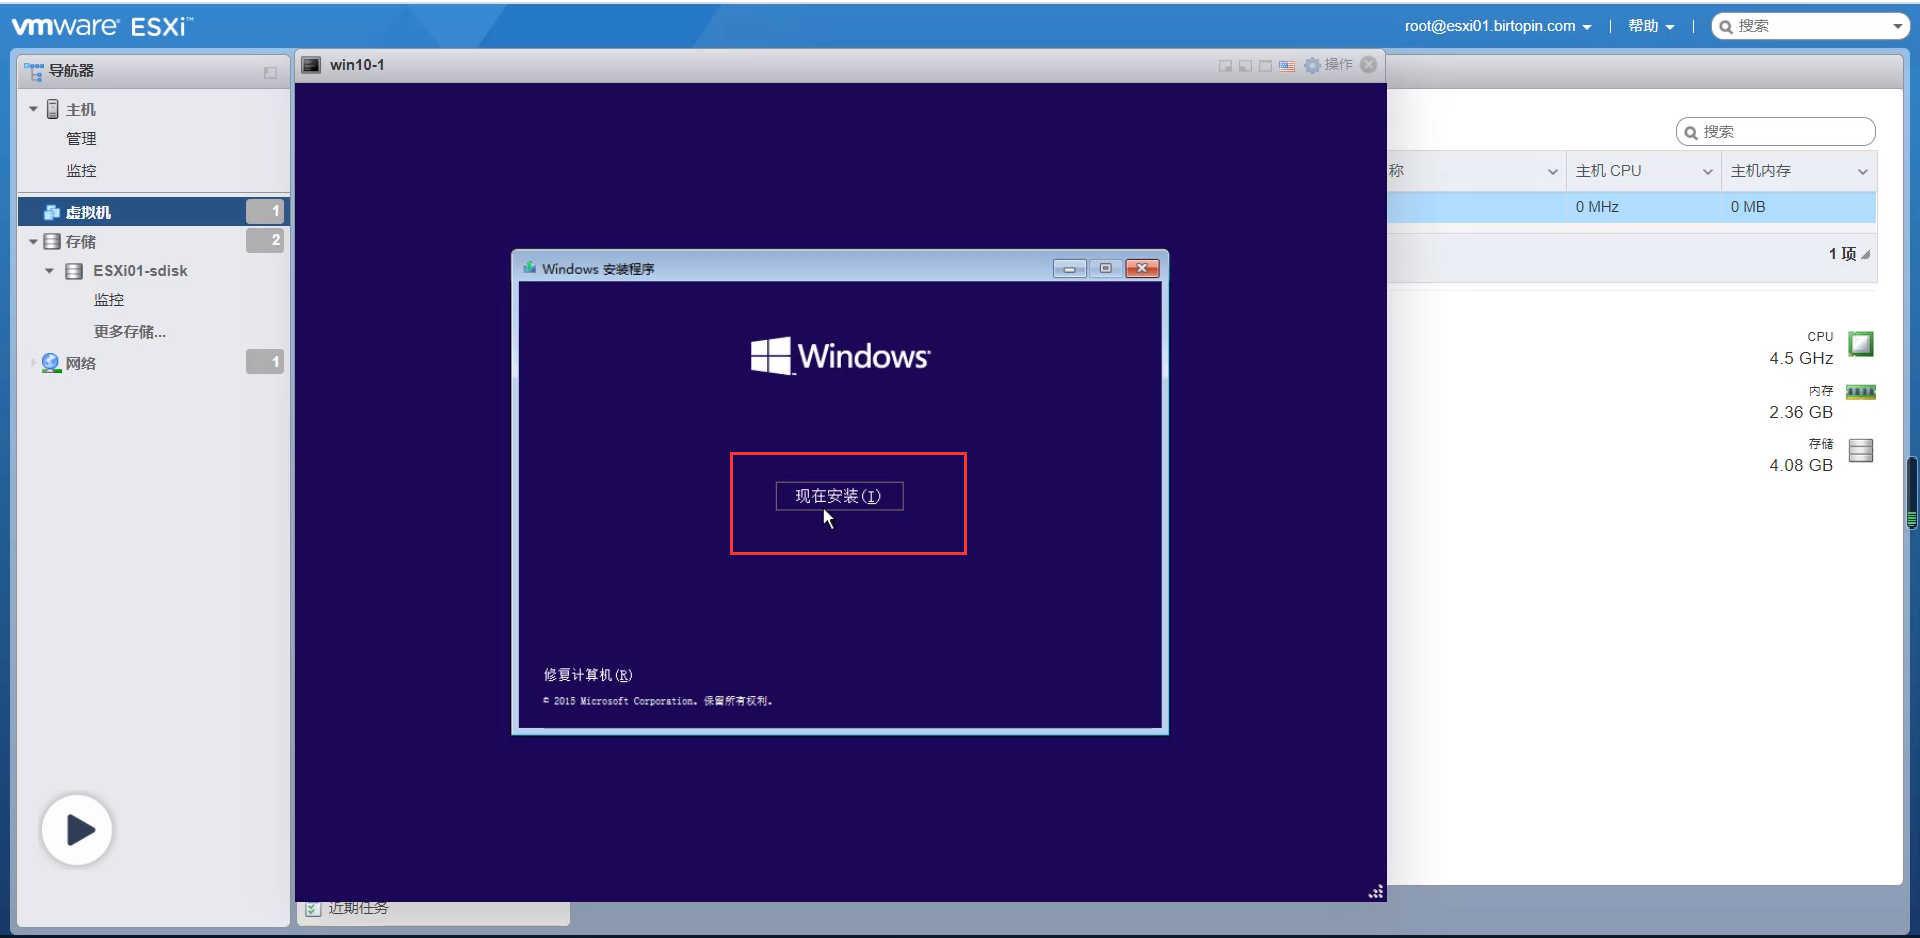The image size is (1920, 938).
Task: Click the 近期任务 recent tasks icon
Action: pyautogui.click(x=313, y=908)
